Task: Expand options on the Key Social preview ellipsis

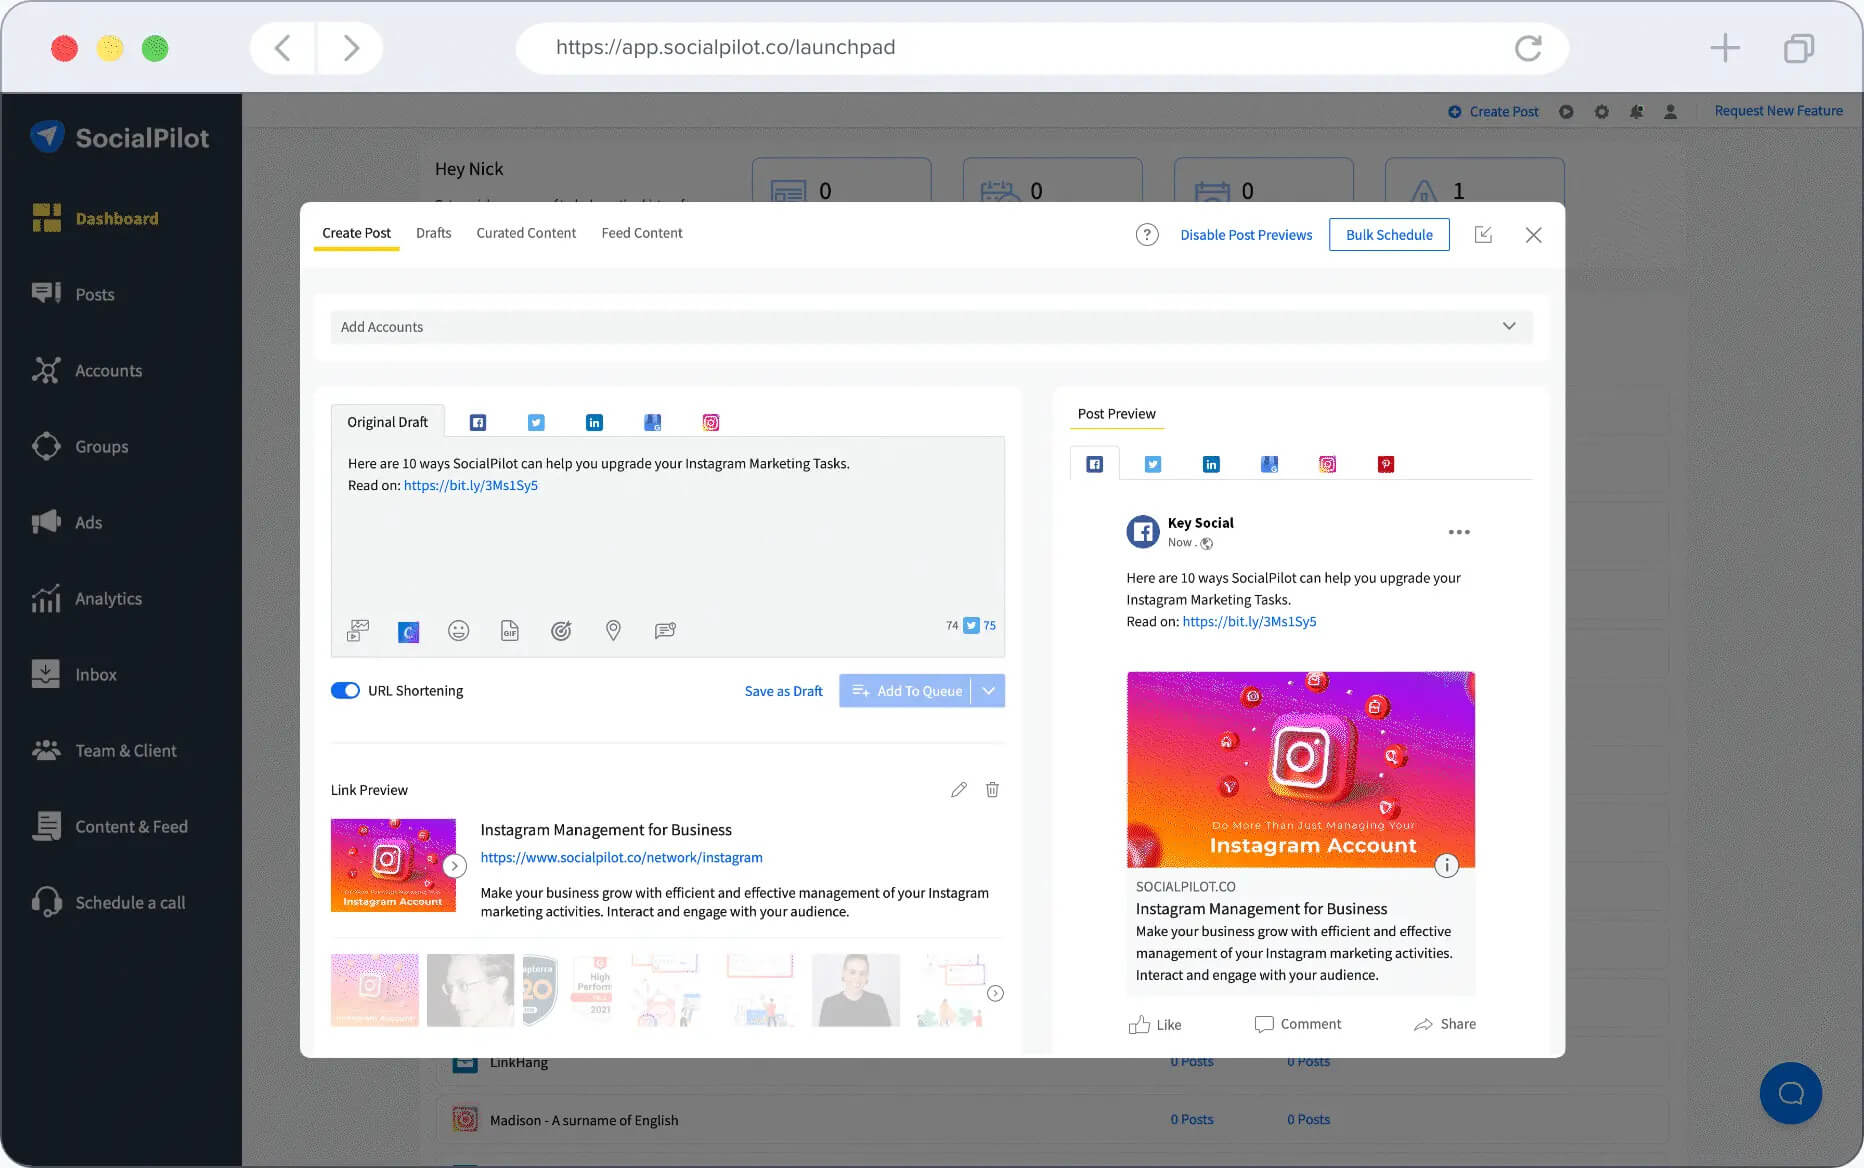Action: [1458, 532]
